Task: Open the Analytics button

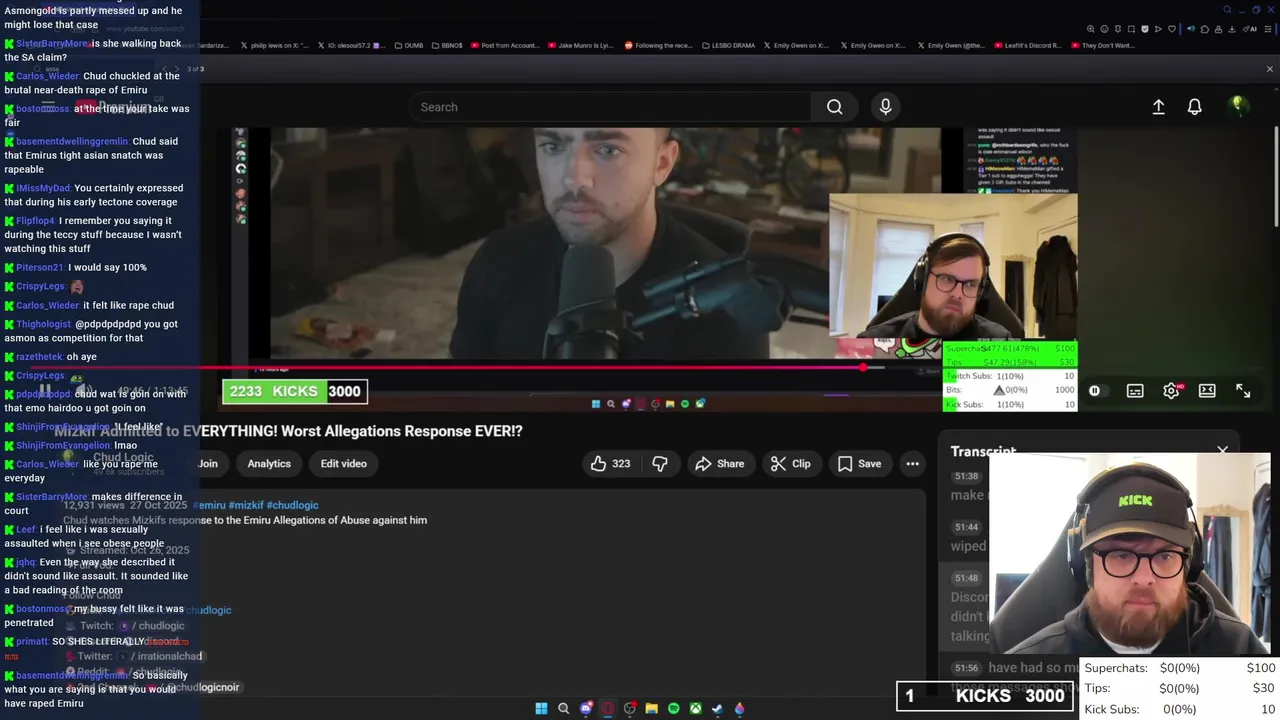Action: coord(269,464)
